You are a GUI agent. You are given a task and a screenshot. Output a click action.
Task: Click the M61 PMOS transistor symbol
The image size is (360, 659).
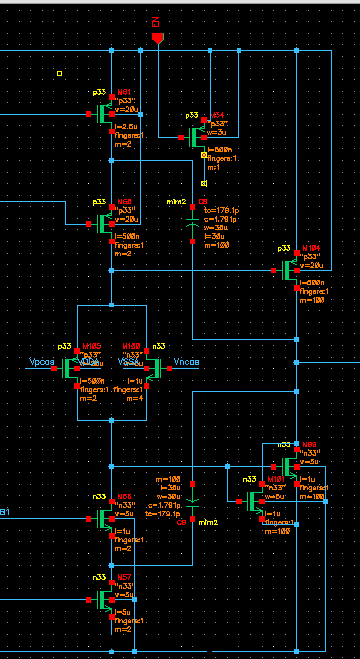(x=103, y=114)
